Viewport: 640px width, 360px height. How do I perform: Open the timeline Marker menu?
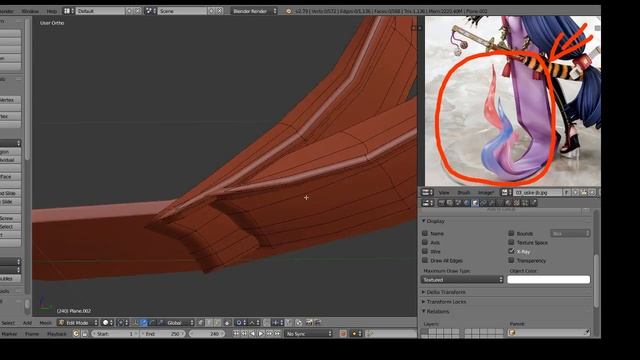coord(9,334)
